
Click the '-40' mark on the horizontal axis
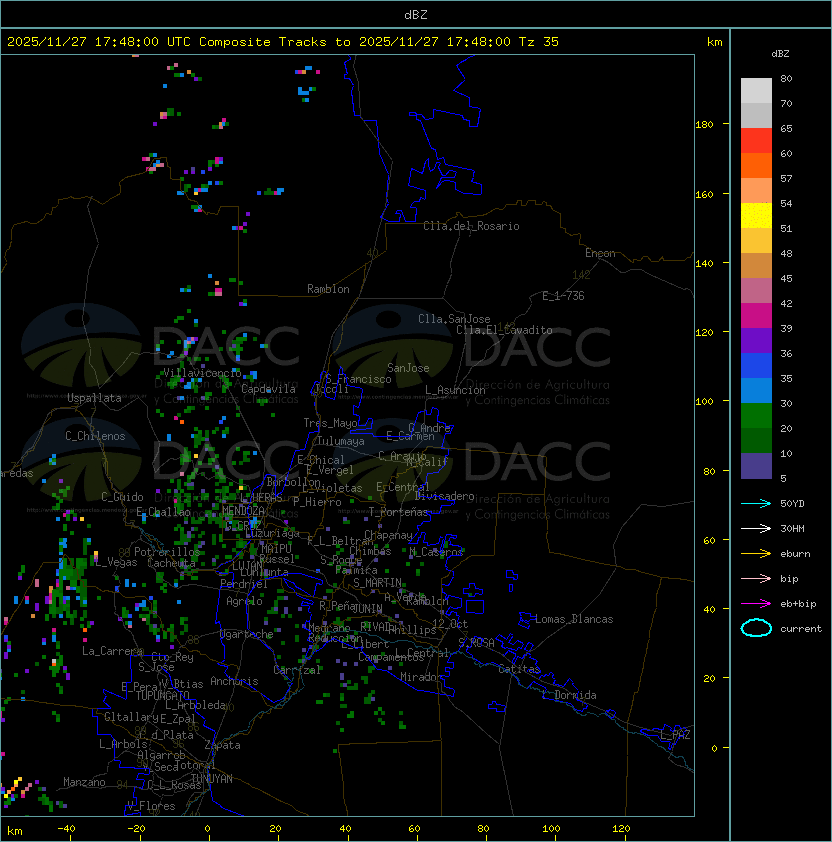(66, 829)
